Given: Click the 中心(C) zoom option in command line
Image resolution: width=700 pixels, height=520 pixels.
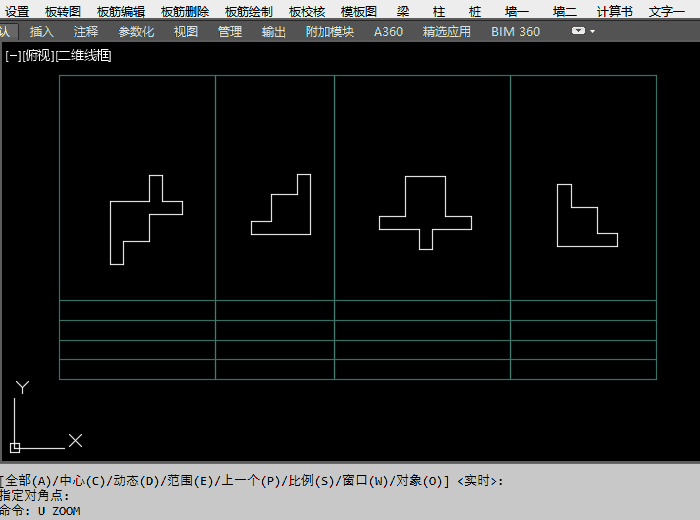Looking at the screenshot, I should click(x=82, y=481).
